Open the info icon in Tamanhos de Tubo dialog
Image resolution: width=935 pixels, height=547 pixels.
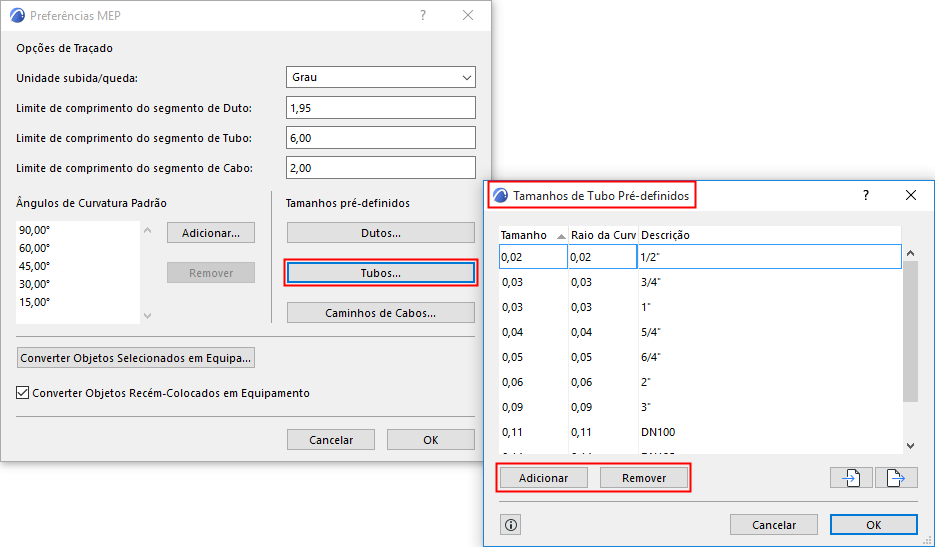(511, 525)
